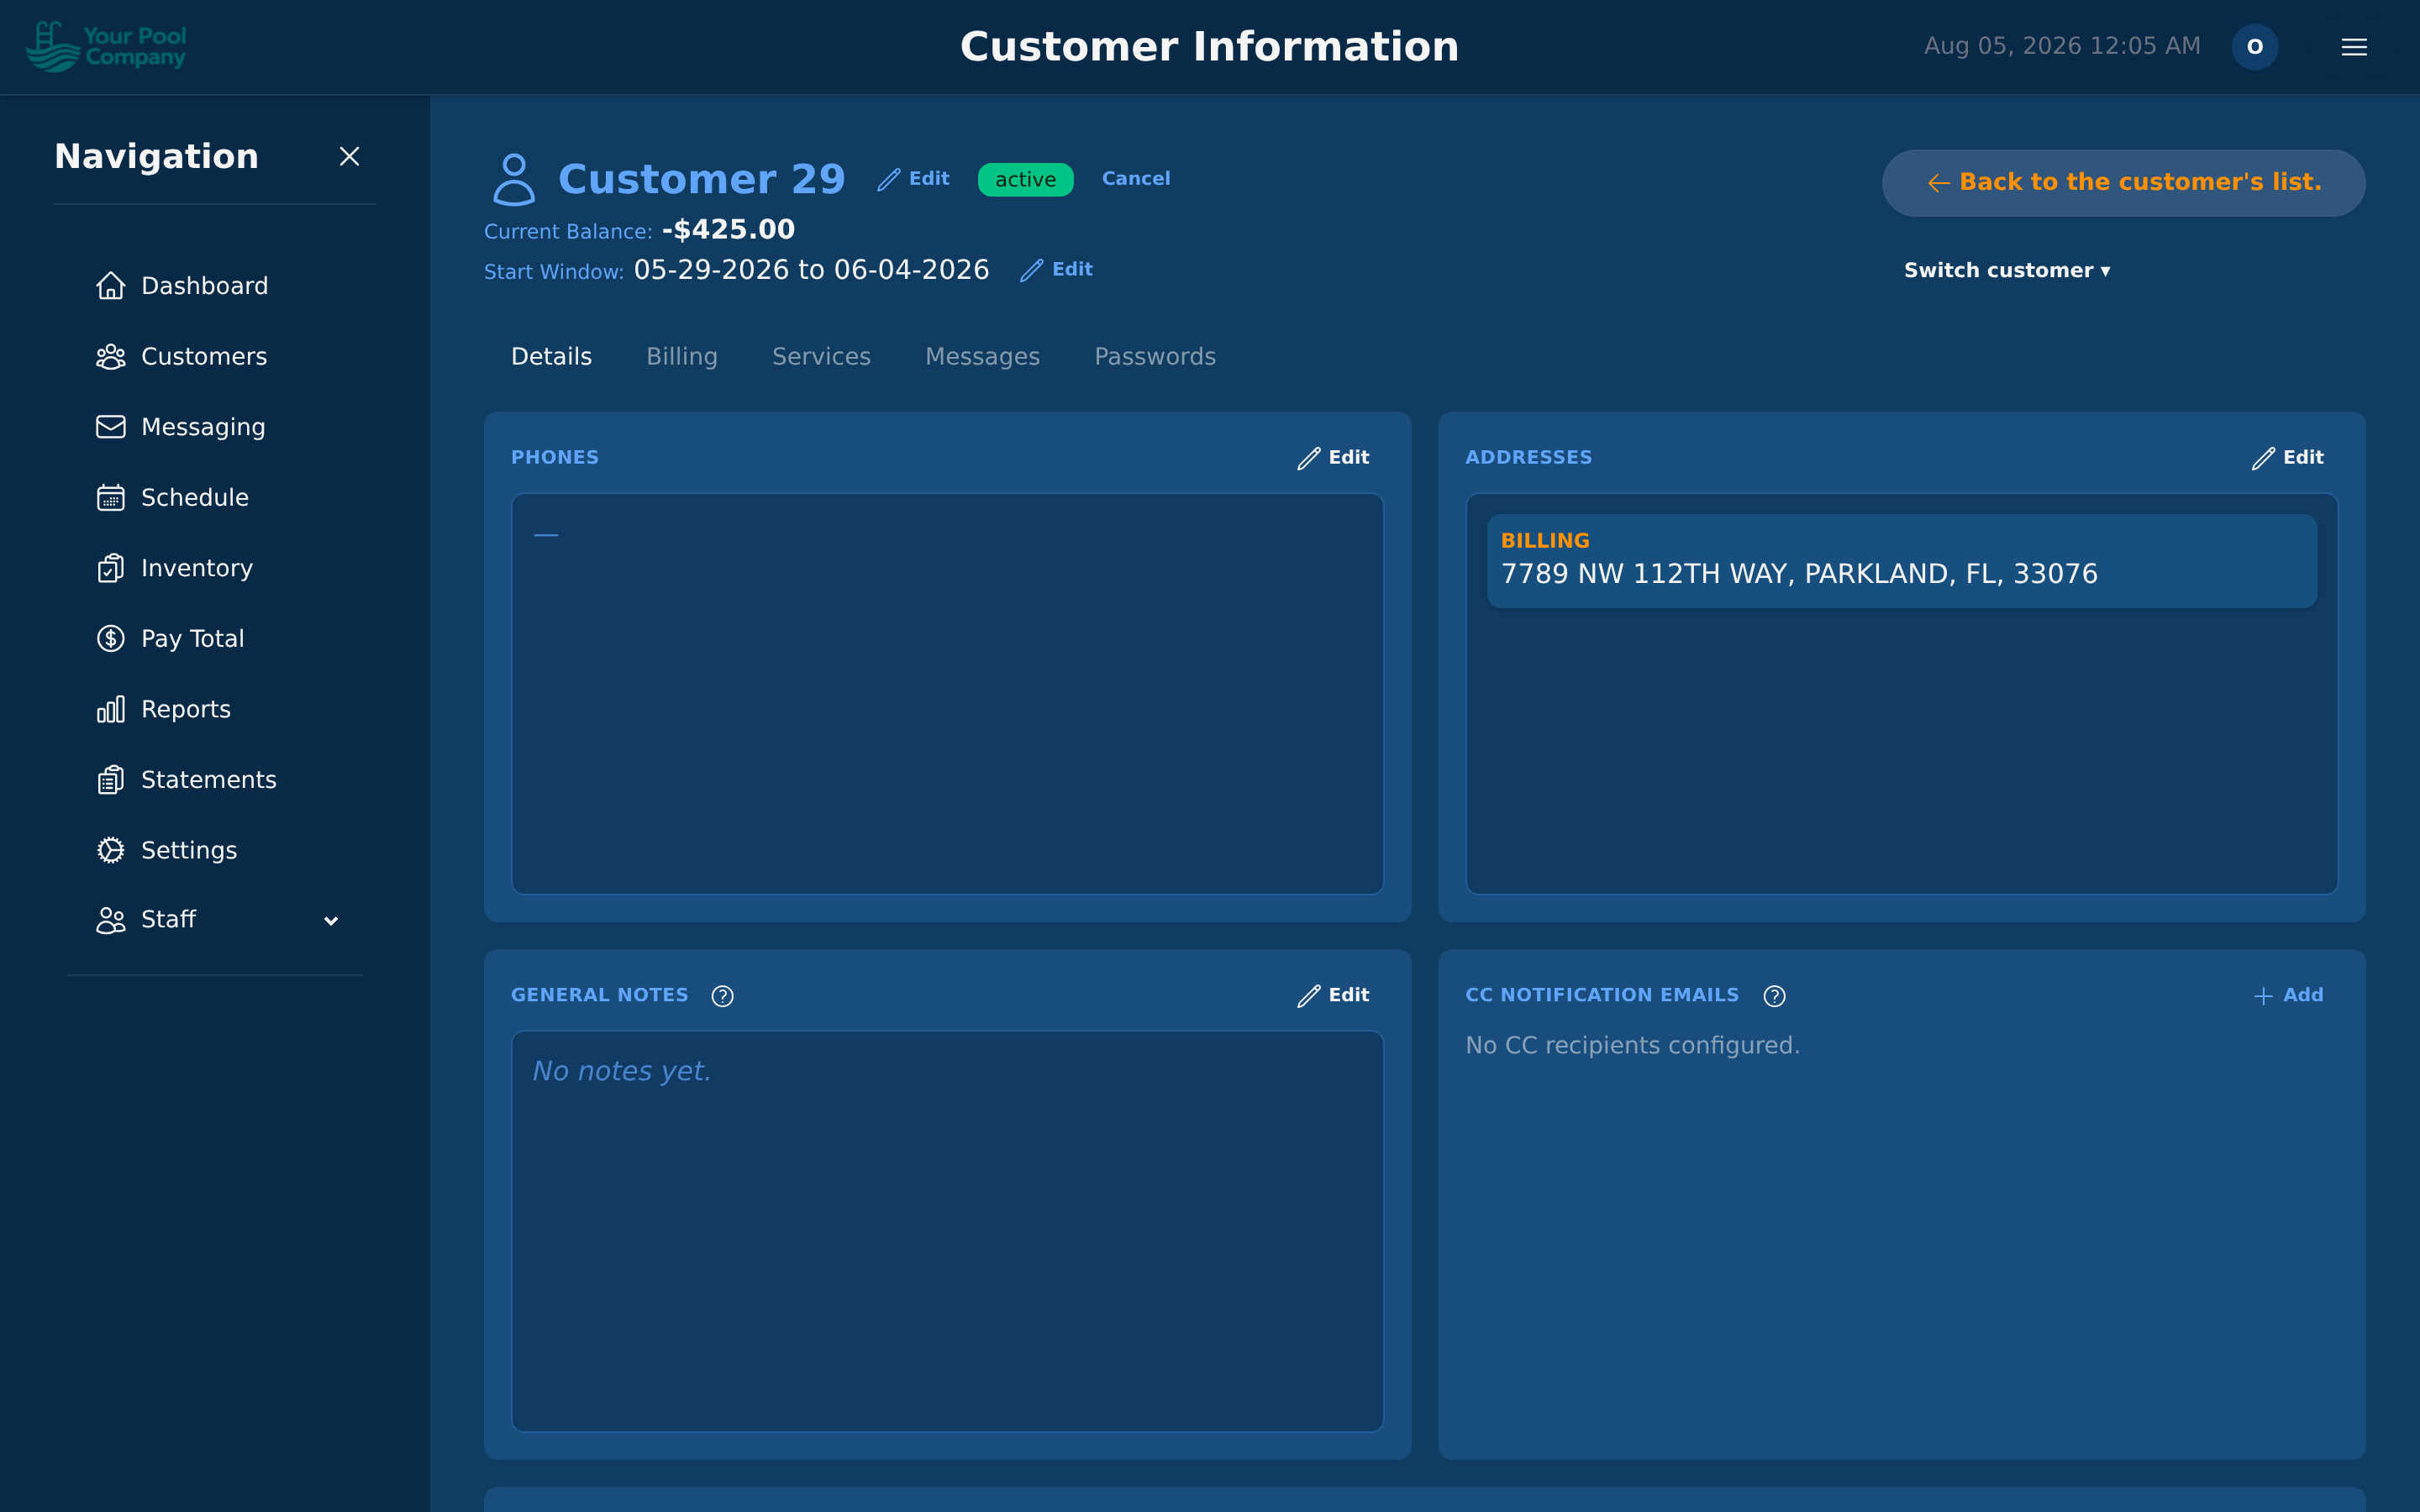
Task: Click the back arrow icon
Action: 1938,183
